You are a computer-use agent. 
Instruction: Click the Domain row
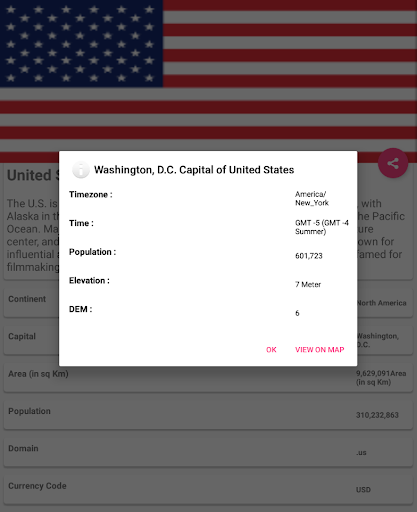pyautogui.click(x=208, y=452)
